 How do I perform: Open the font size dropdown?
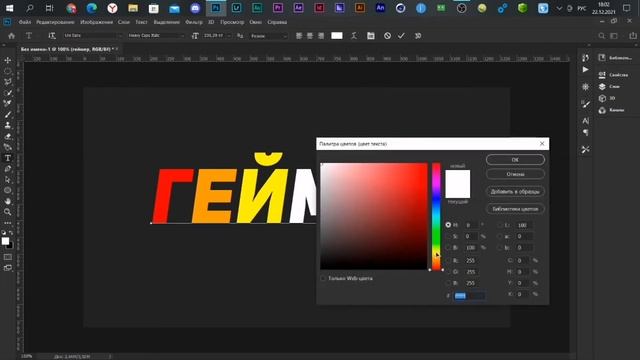tap(217, 36)
